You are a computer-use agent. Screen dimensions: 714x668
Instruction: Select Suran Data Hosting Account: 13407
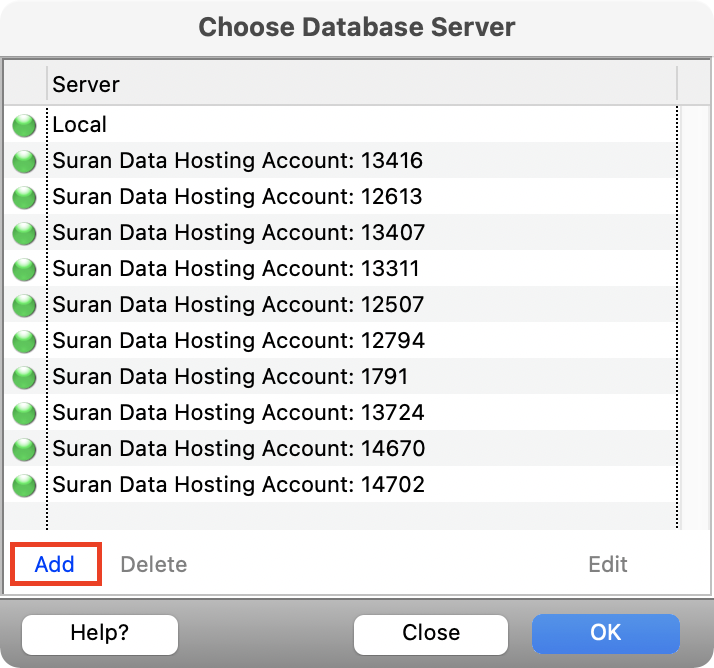point(238,233)
